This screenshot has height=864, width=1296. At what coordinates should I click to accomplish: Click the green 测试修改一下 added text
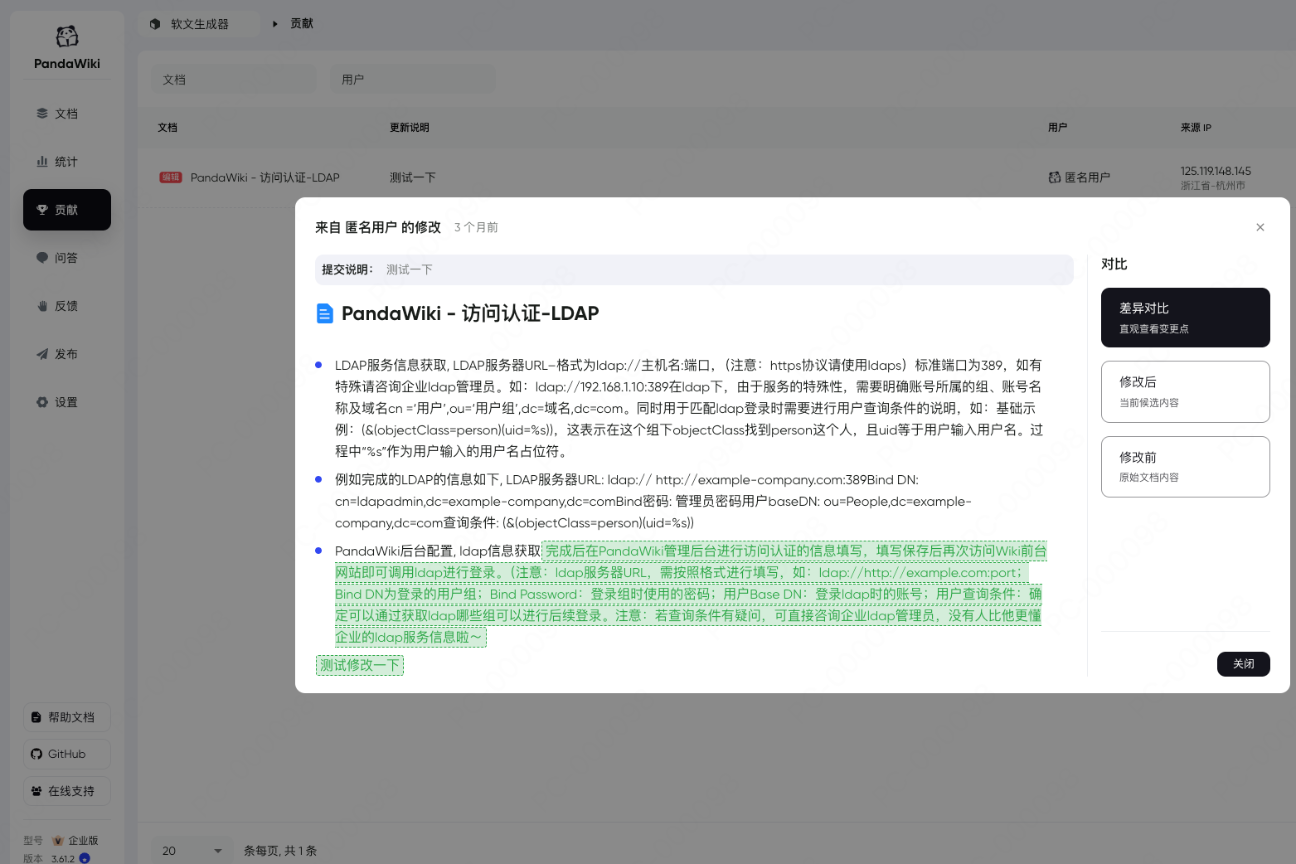point(360,665)
